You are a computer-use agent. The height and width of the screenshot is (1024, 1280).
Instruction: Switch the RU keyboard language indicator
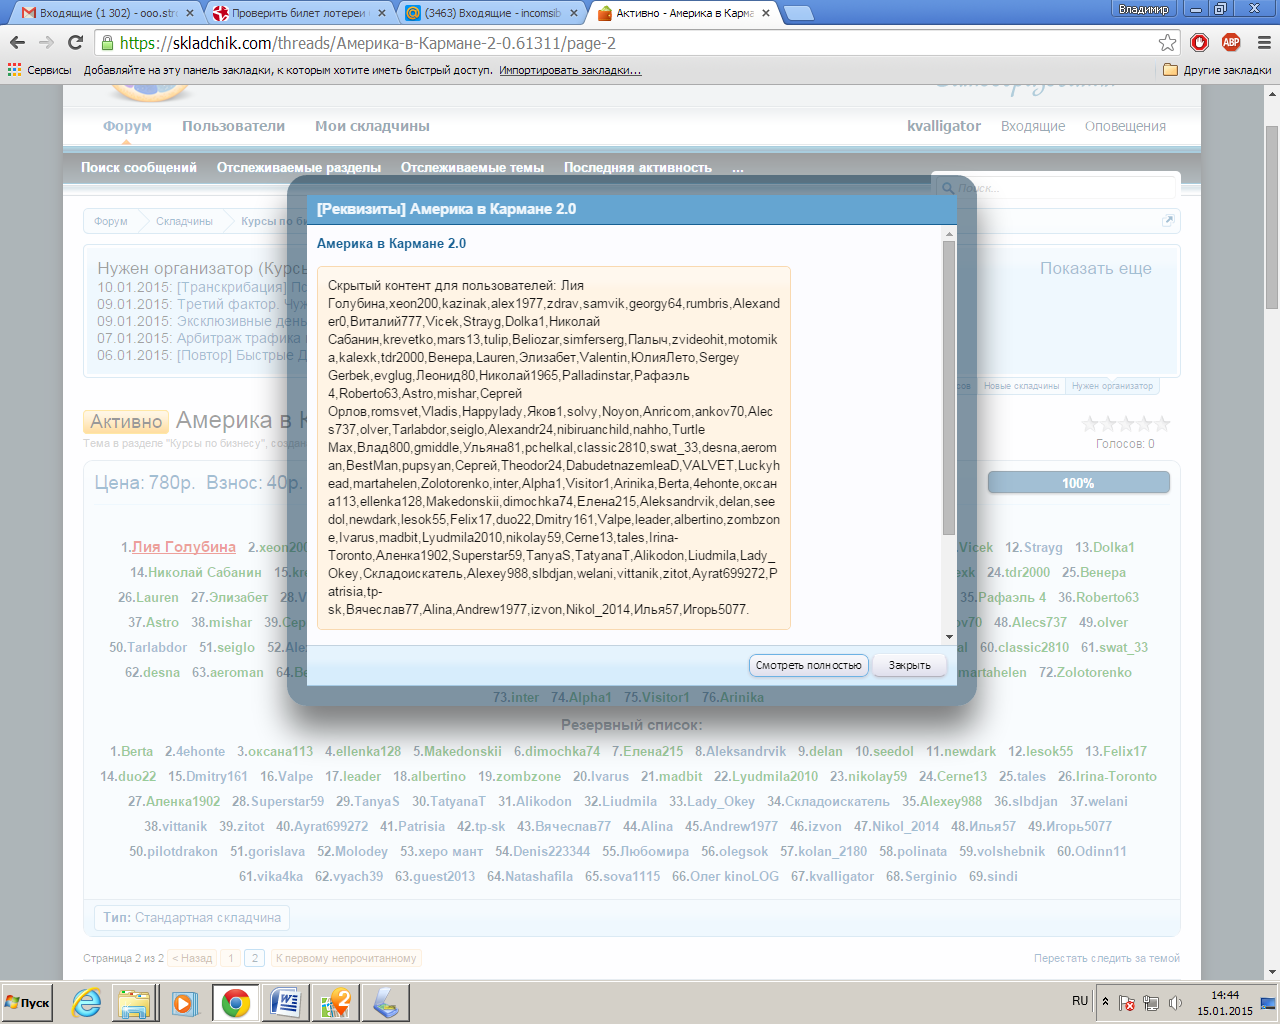[1080, 1001]
